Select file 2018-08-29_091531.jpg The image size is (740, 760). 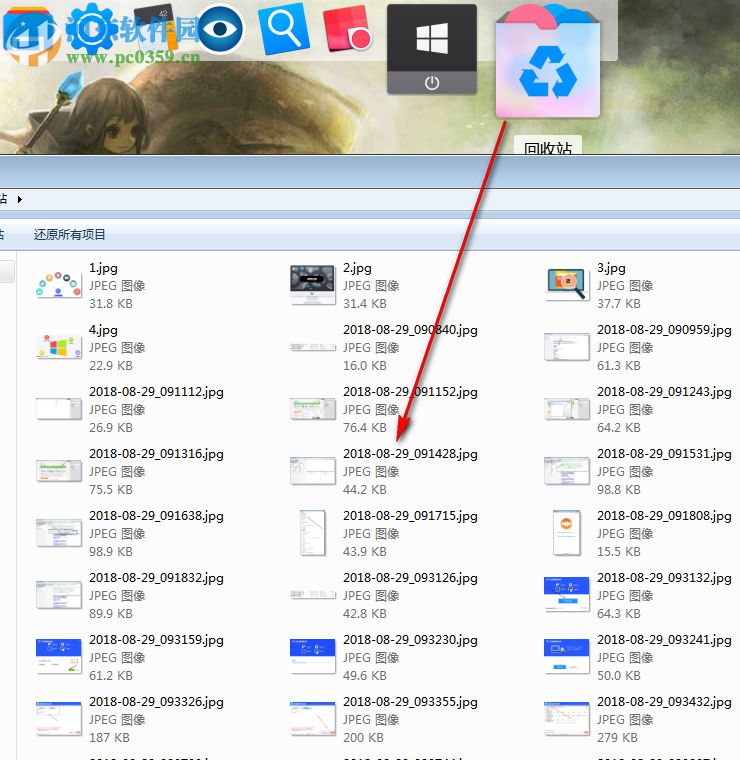[638, 471]
